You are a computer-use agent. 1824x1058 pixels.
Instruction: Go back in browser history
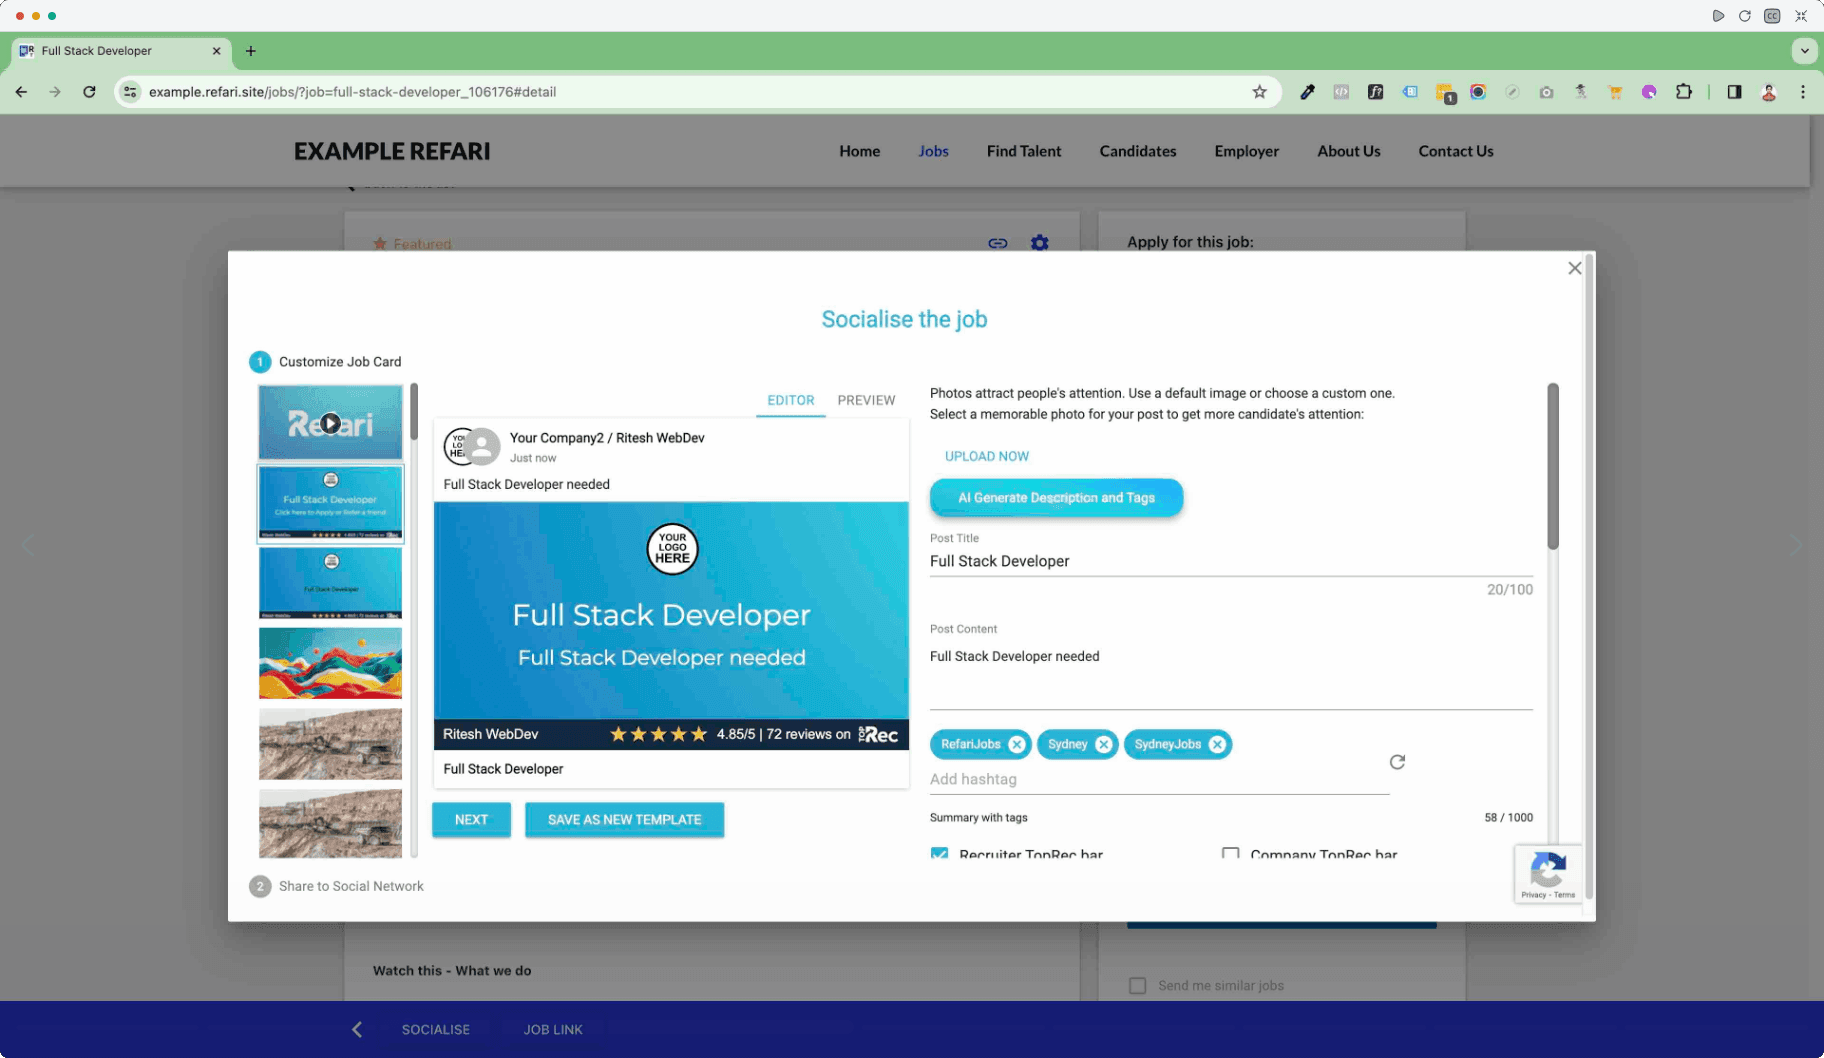21,92
